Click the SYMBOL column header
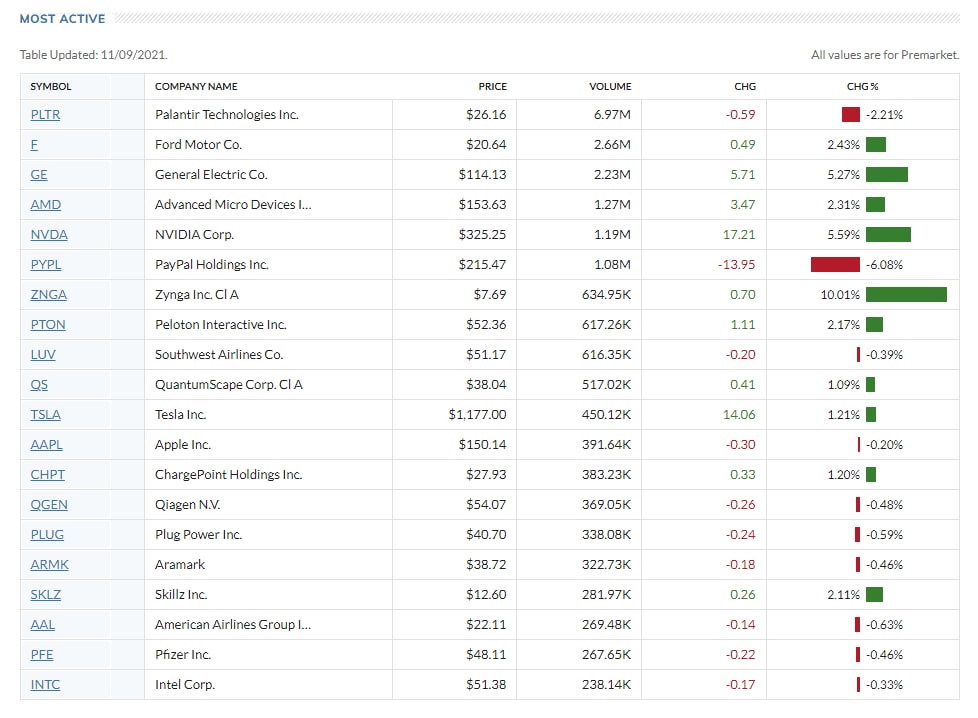The width and height of the screenshot is (978, 718). [x=51, y=86]
